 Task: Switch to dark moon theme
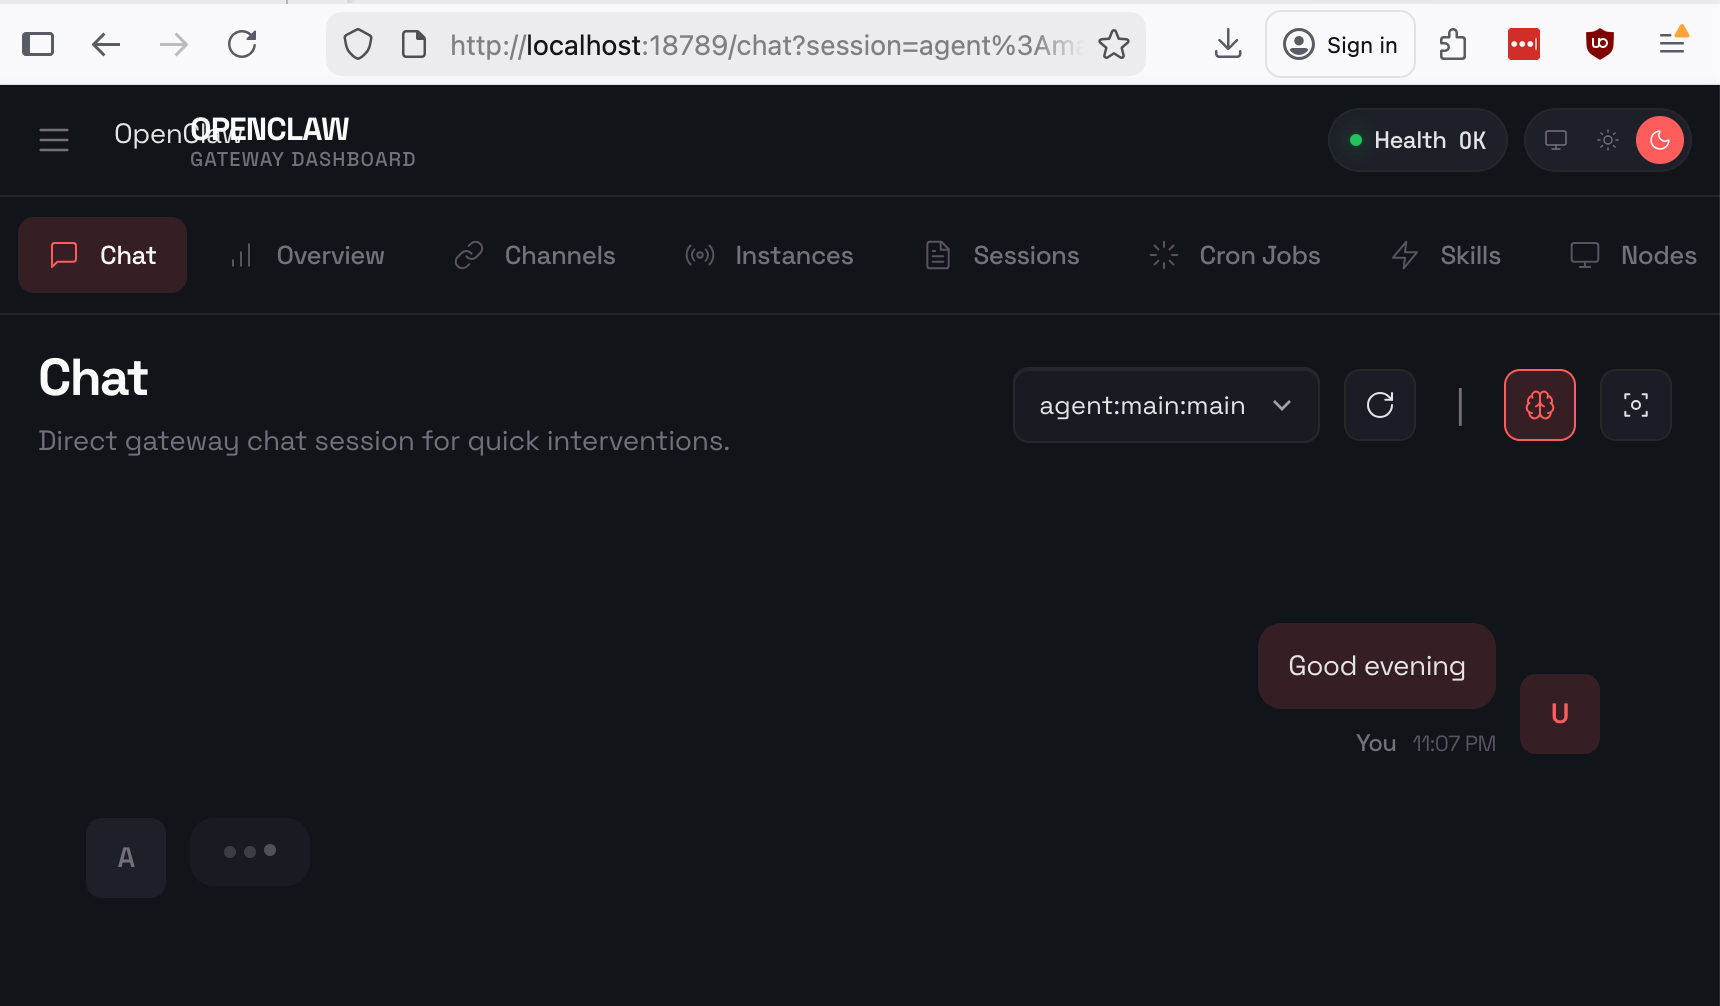[x=1659, y=140]
